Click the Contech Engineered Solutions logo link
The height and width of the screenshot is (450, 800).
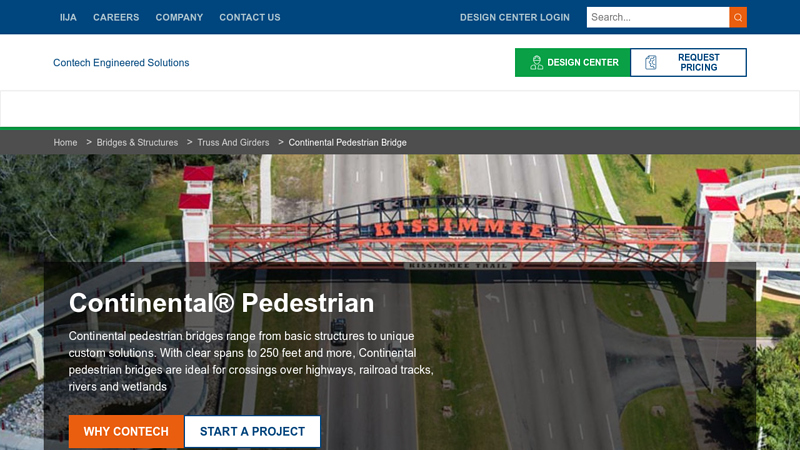point(121,63)
